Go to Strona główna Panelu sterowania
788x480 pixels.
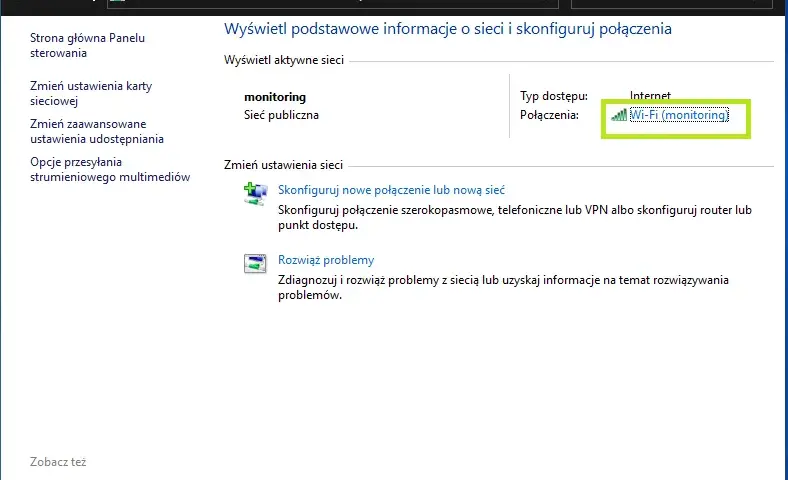(x=87, y=45)
